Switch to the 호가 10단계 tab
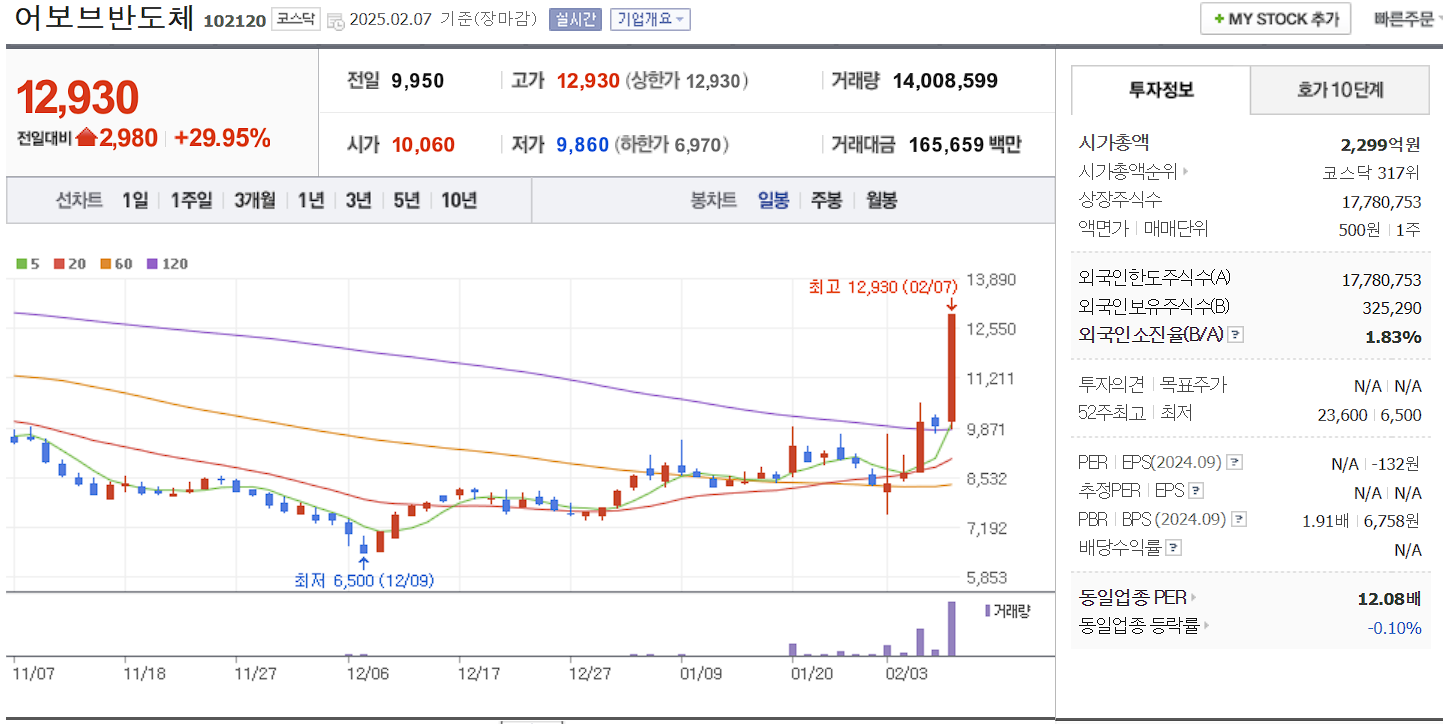 (x=1338, y=90)
